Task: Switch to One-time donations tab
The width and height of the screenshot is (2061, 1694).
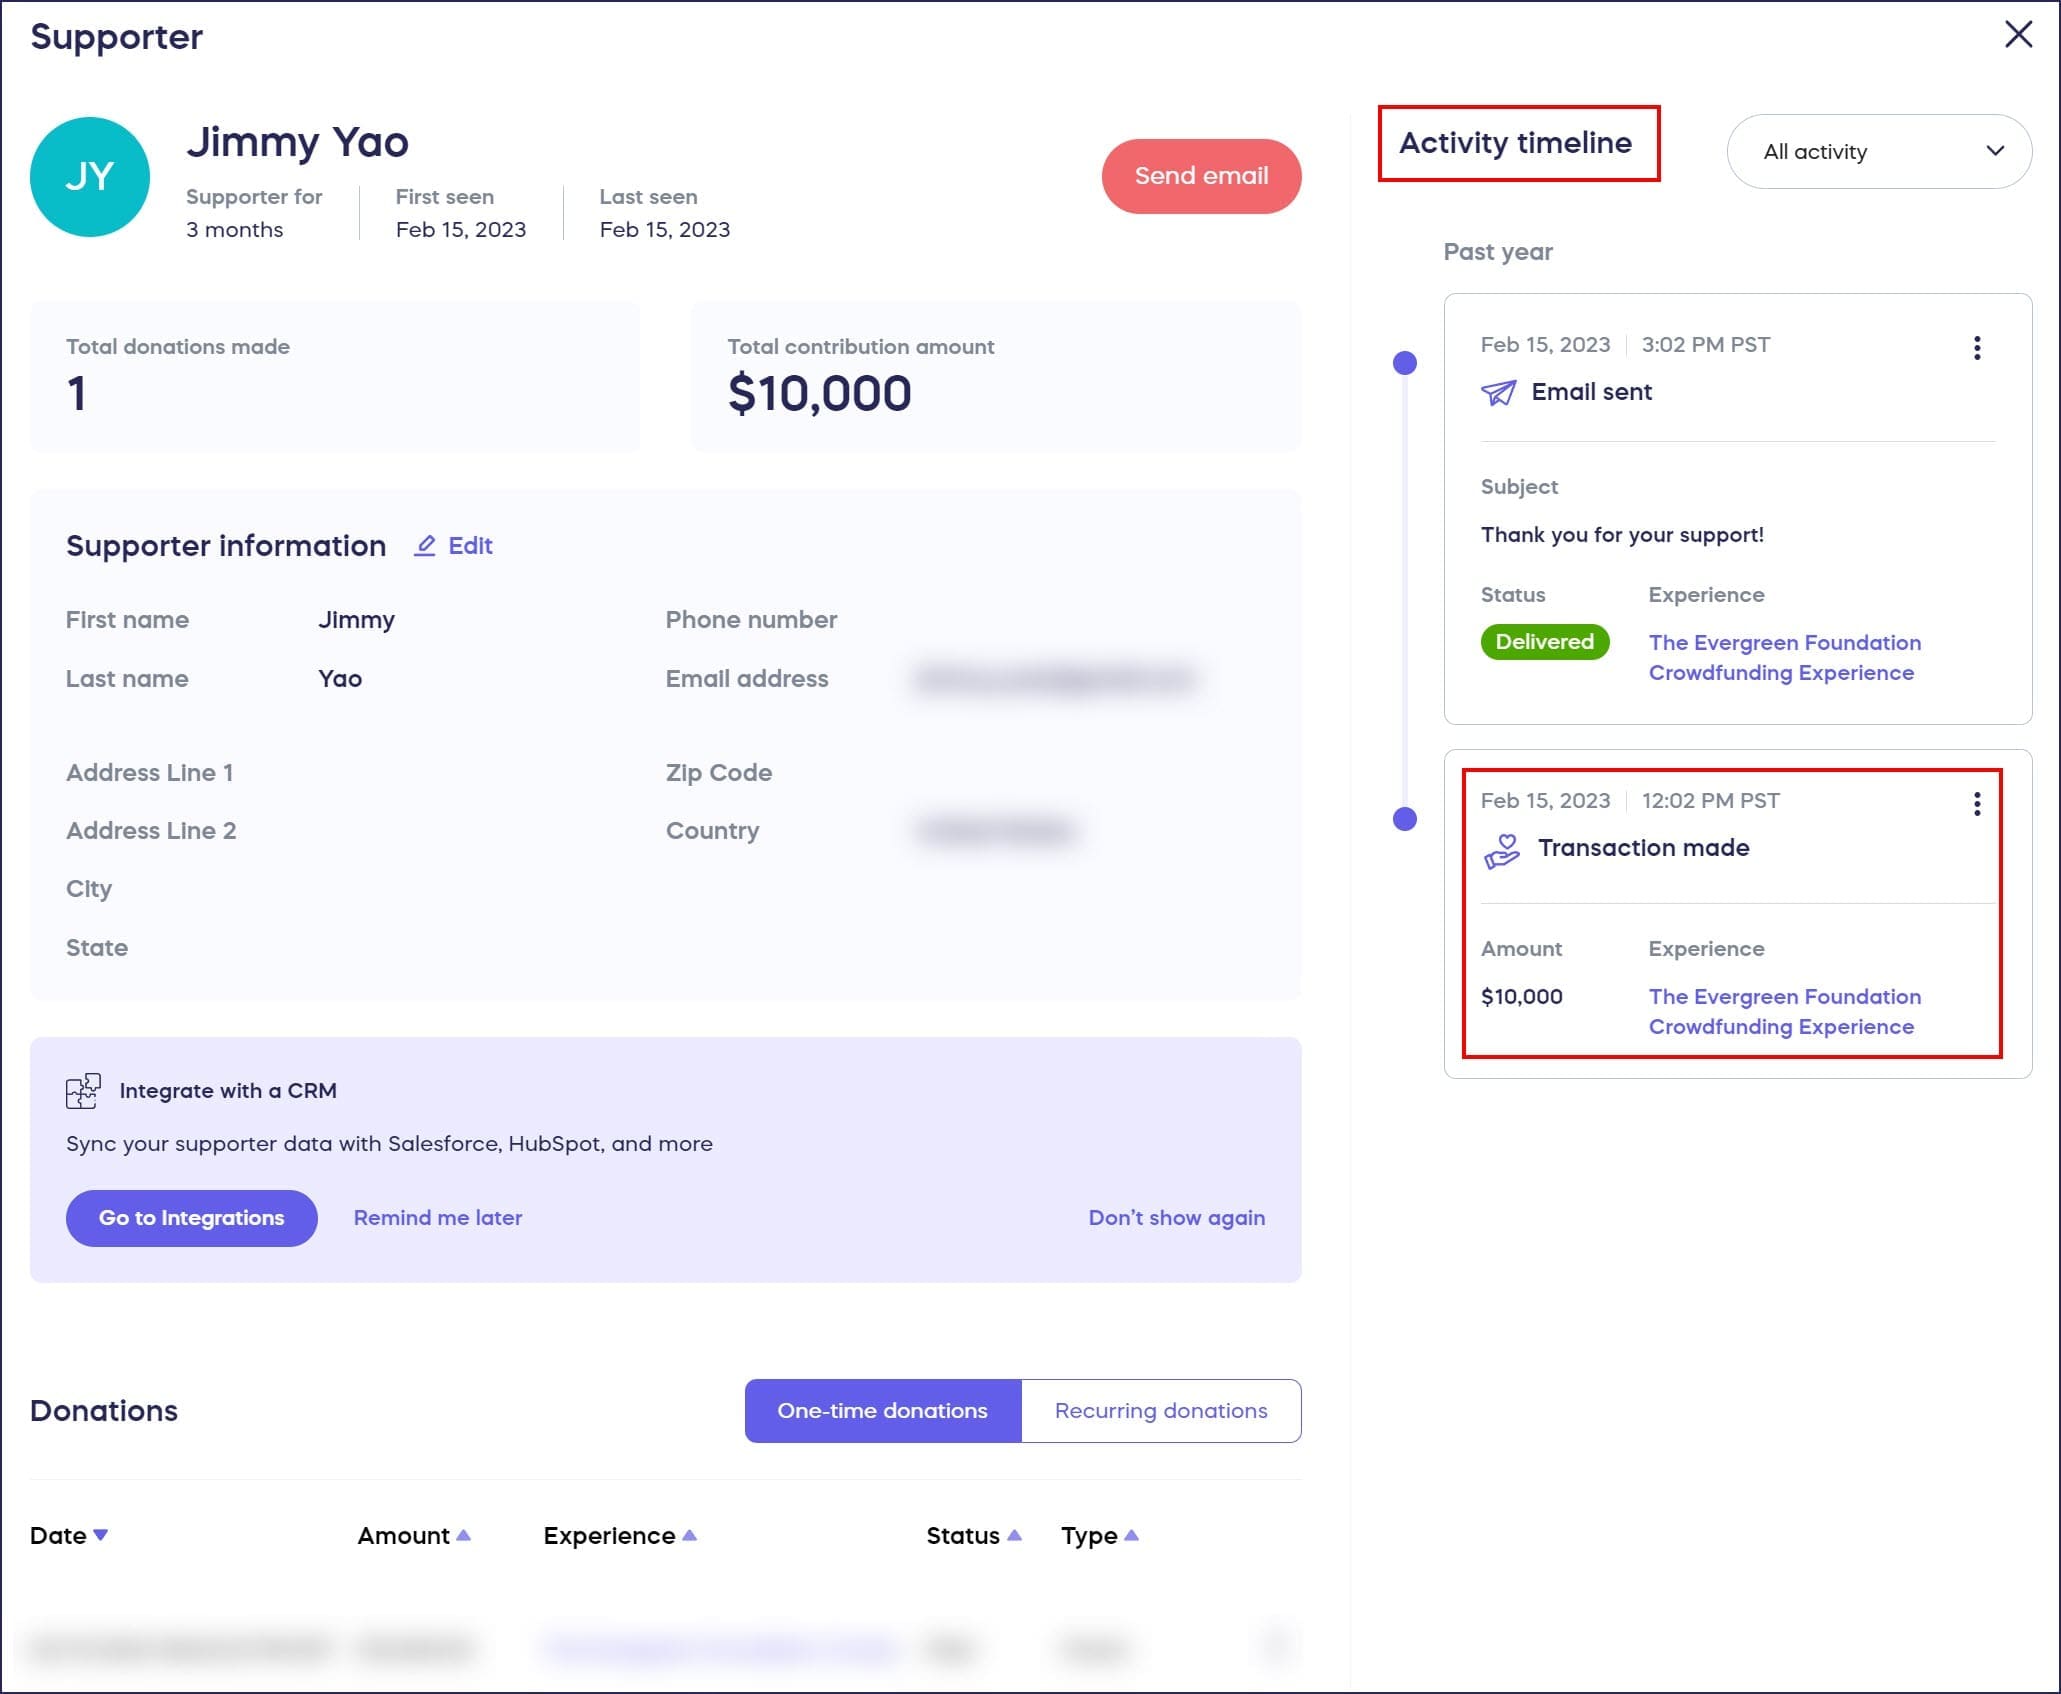Action: (882, 1410)
